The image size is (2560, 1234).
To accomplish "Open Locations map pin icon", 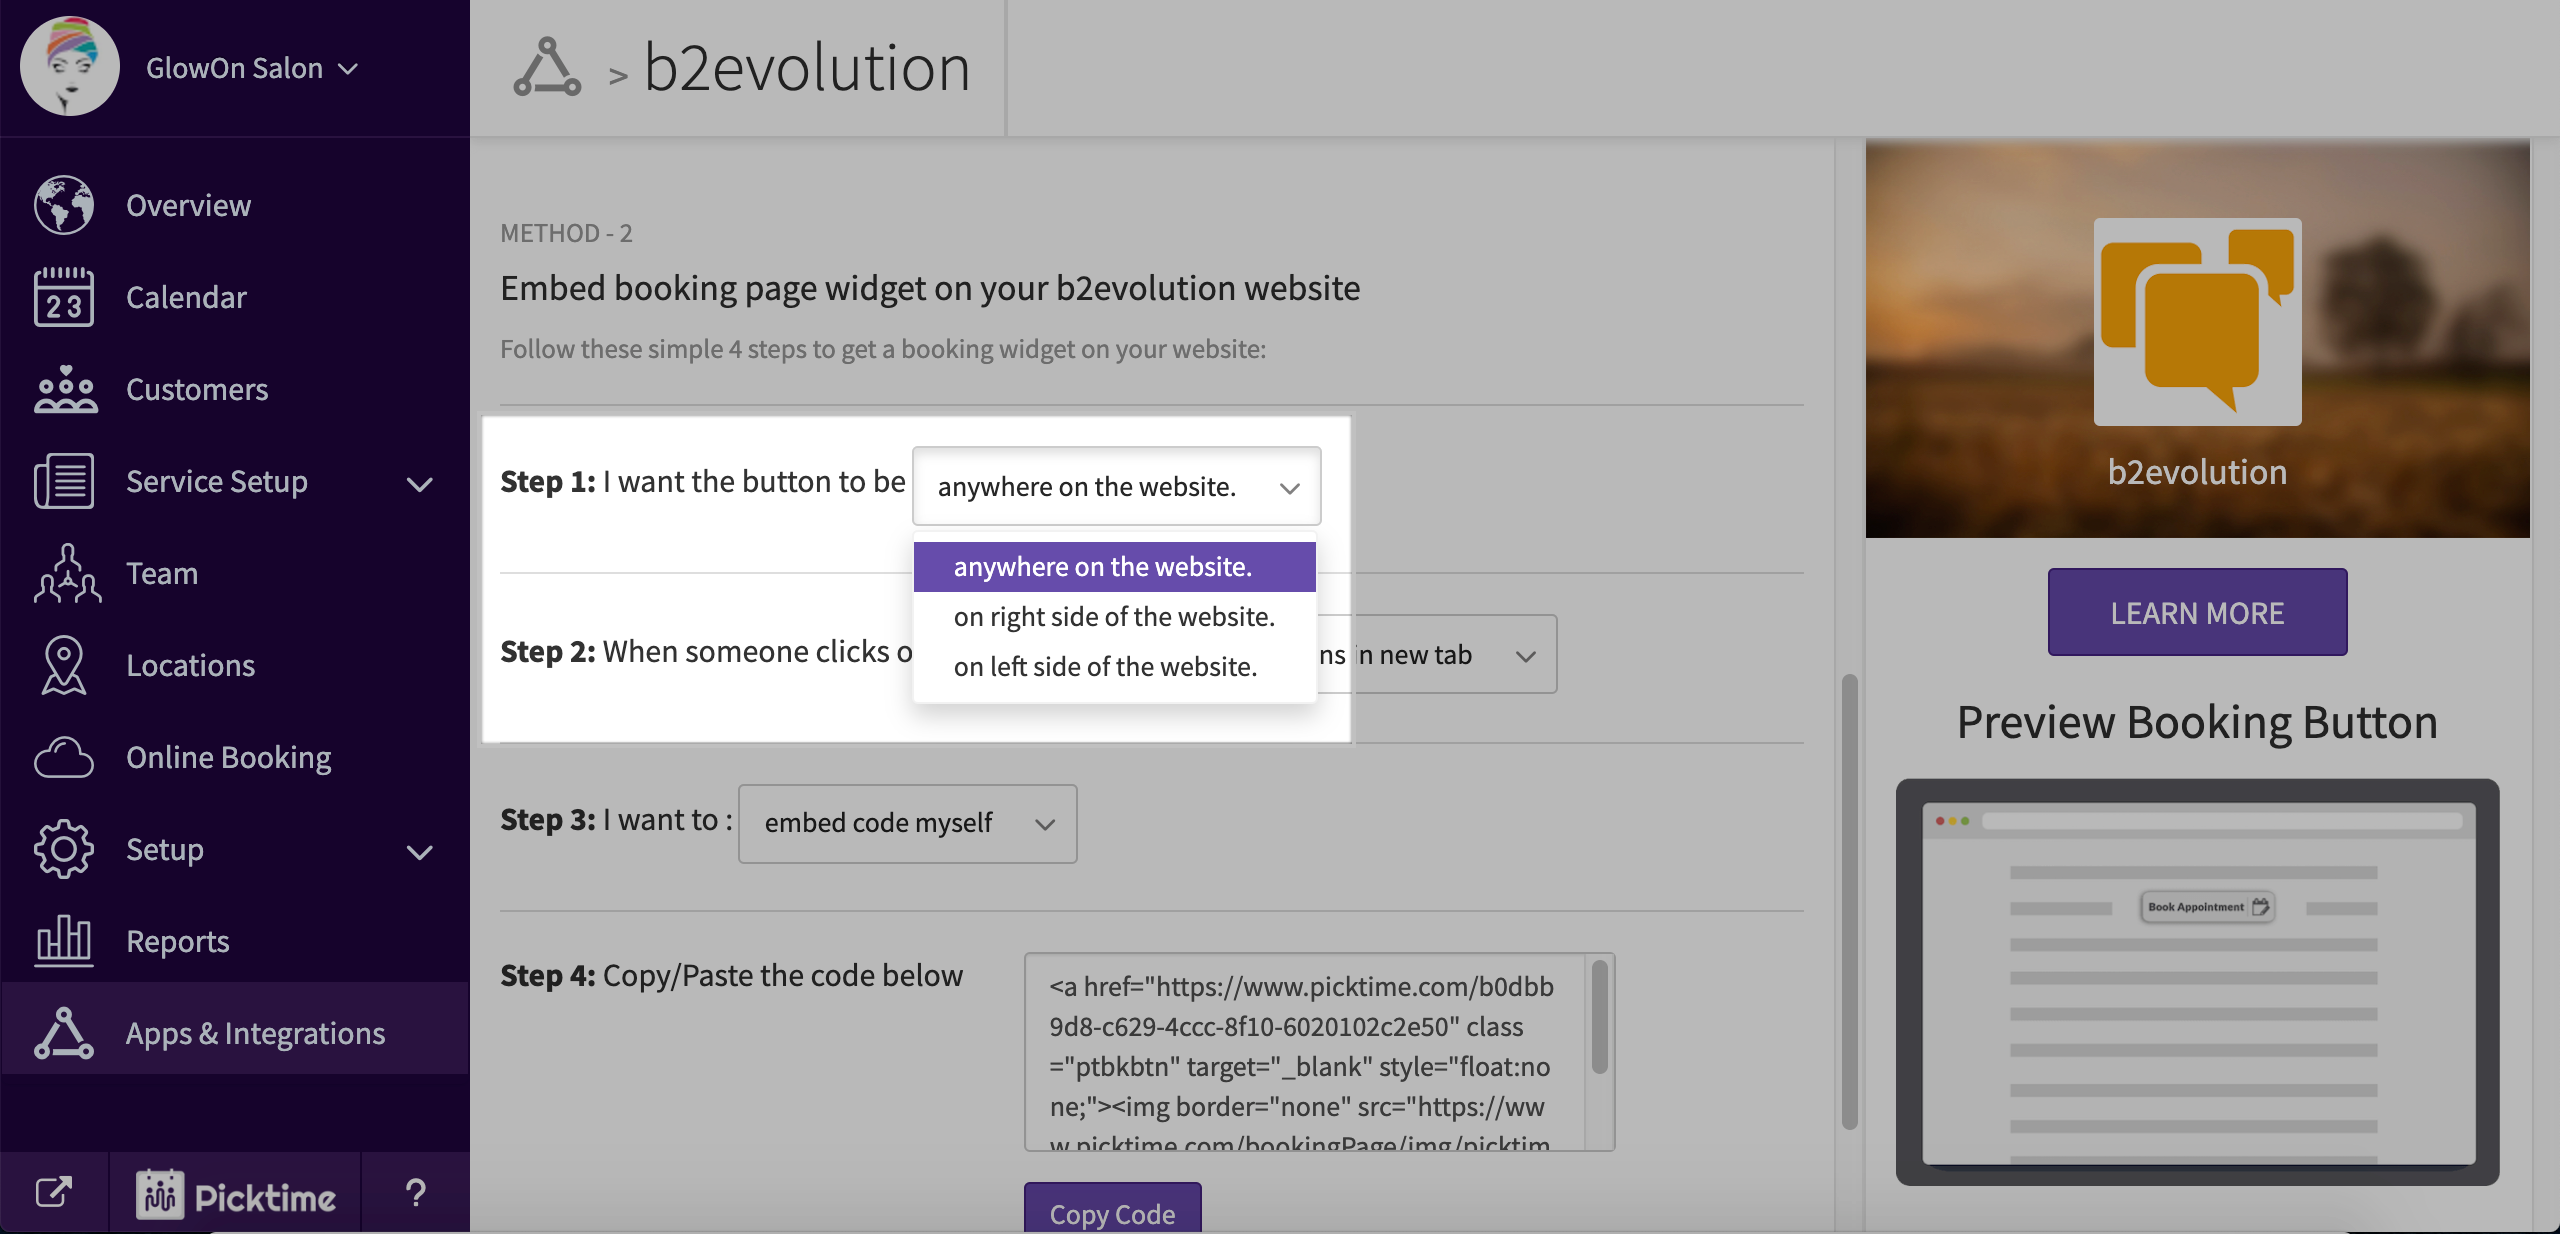I will [64, 665].
